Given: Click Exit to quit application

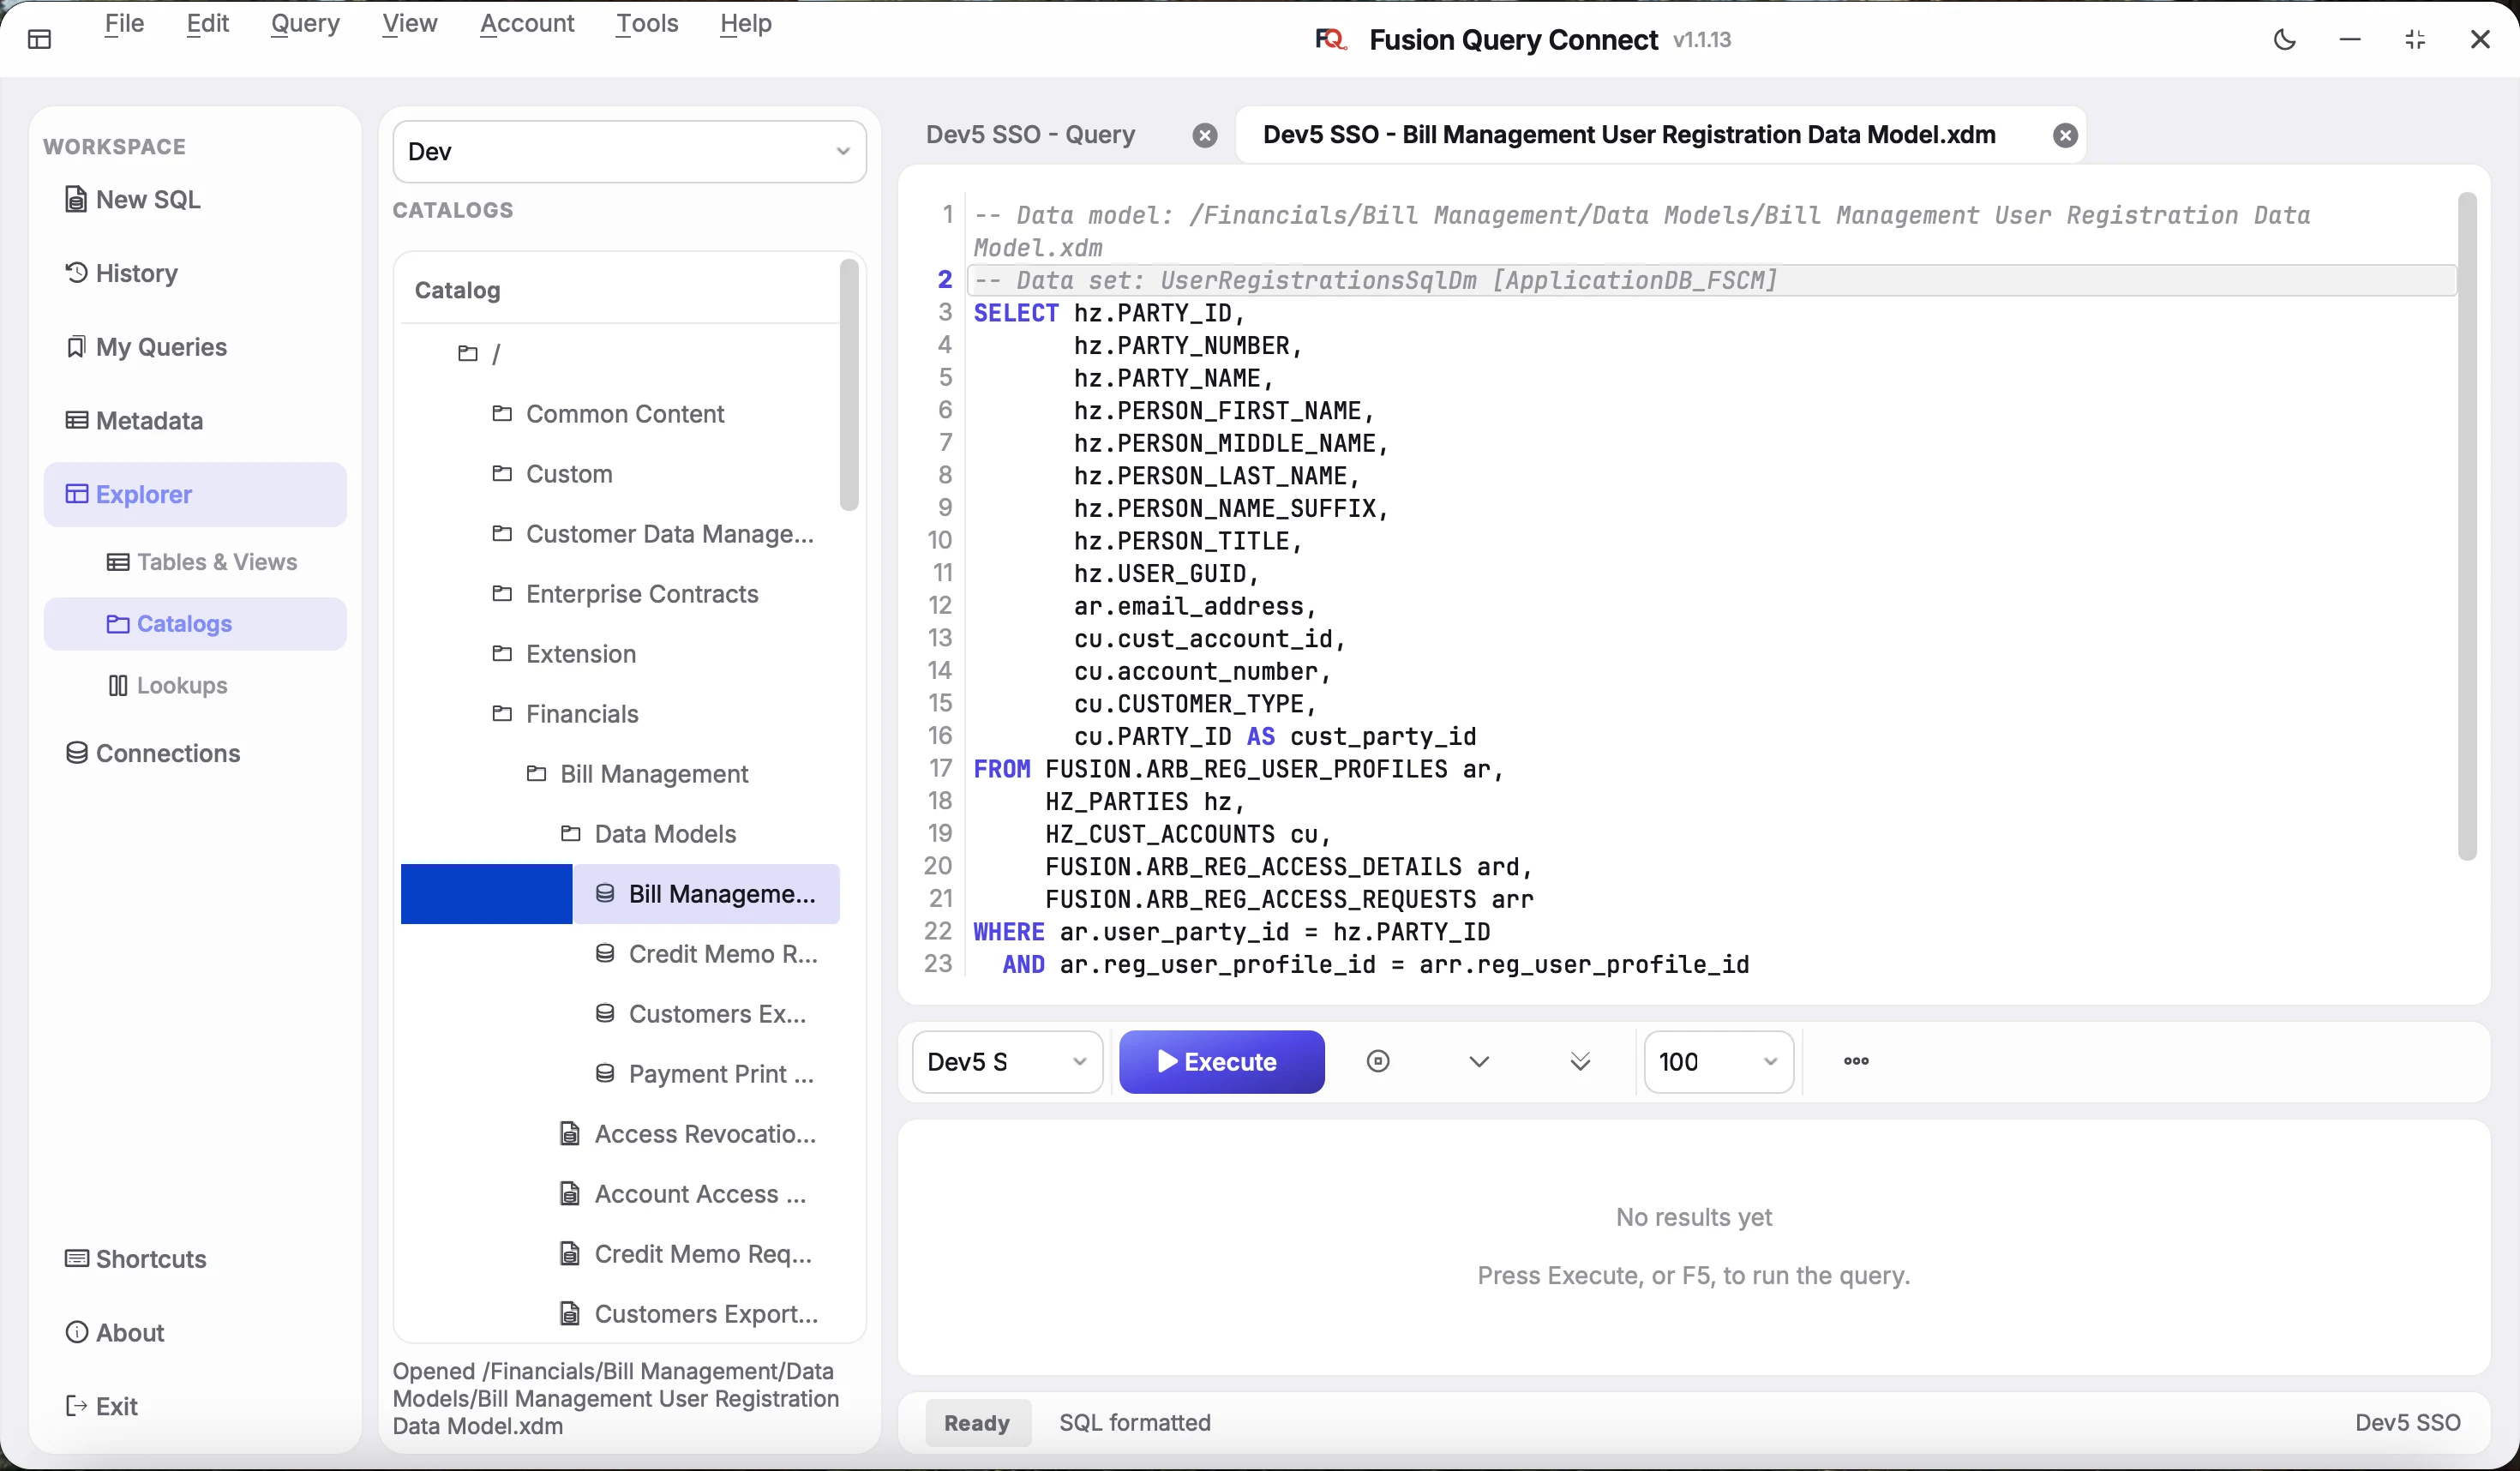Looking at the screenshot, I should pyautogui.click(x=195, y=1406).
